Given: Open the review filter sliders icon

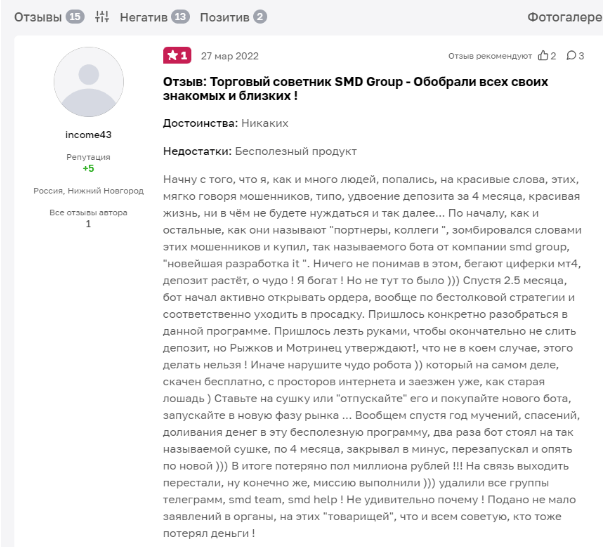Looking at the screenshot, I should tap(102, 17).
